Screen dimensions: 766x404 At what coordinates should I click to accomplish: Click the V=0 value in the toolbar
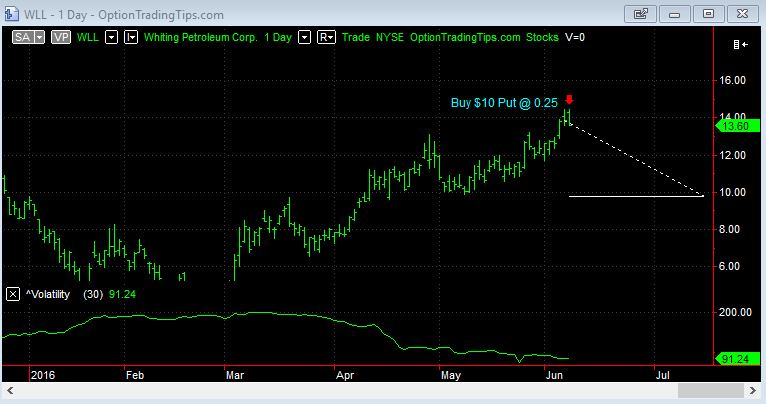click(x=575, y=37)
